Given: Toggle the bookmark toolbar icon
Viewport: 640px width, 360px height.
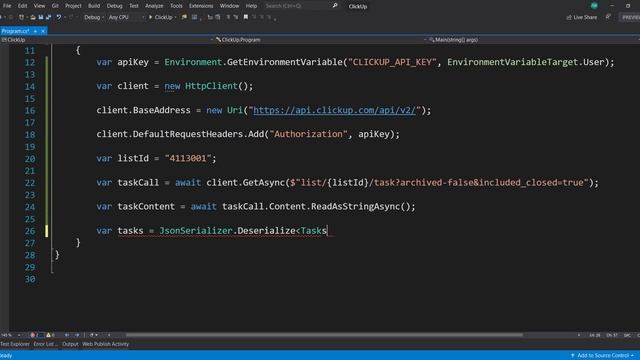Looking at the screenshot, I should point(246,17).
